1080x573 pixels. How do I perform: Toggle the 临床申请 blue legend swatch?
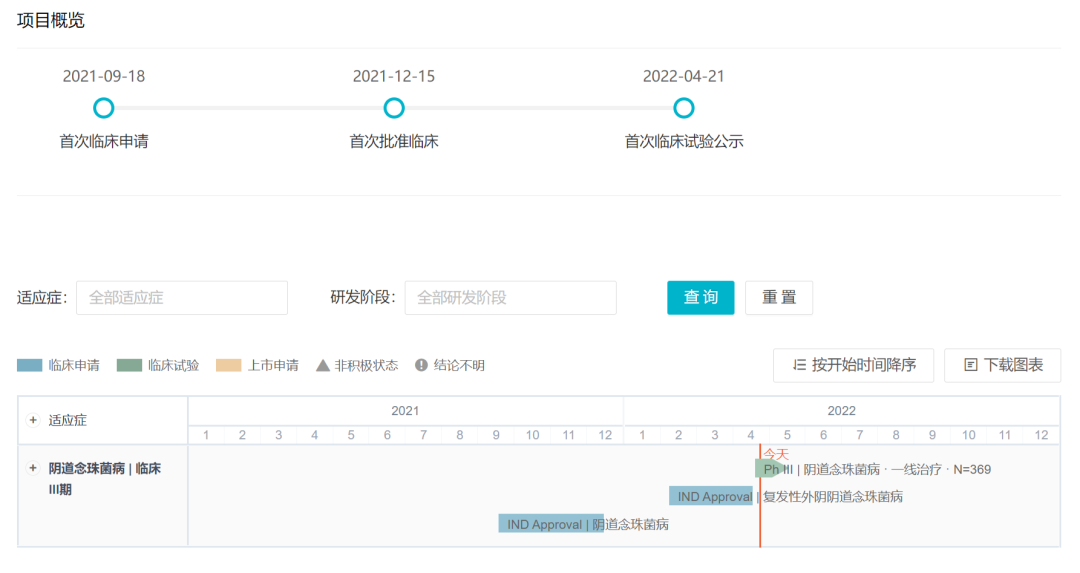(x=30, y=366)
